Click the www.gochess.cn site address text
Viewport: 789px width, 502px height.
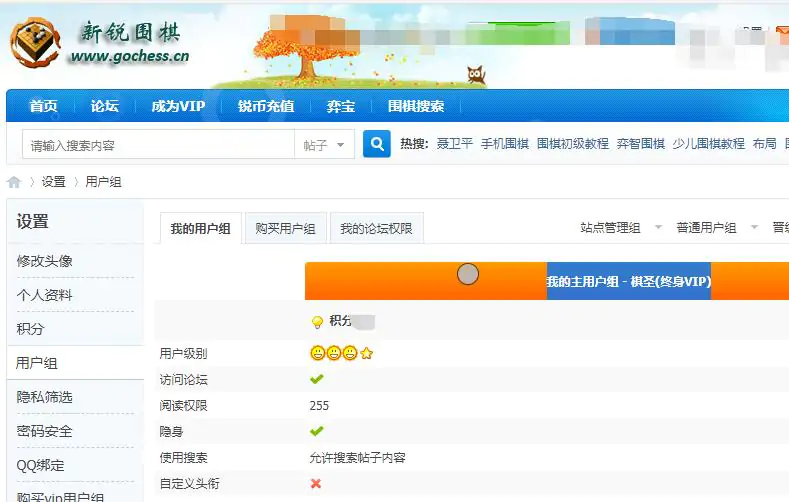[x=130, y=56]
